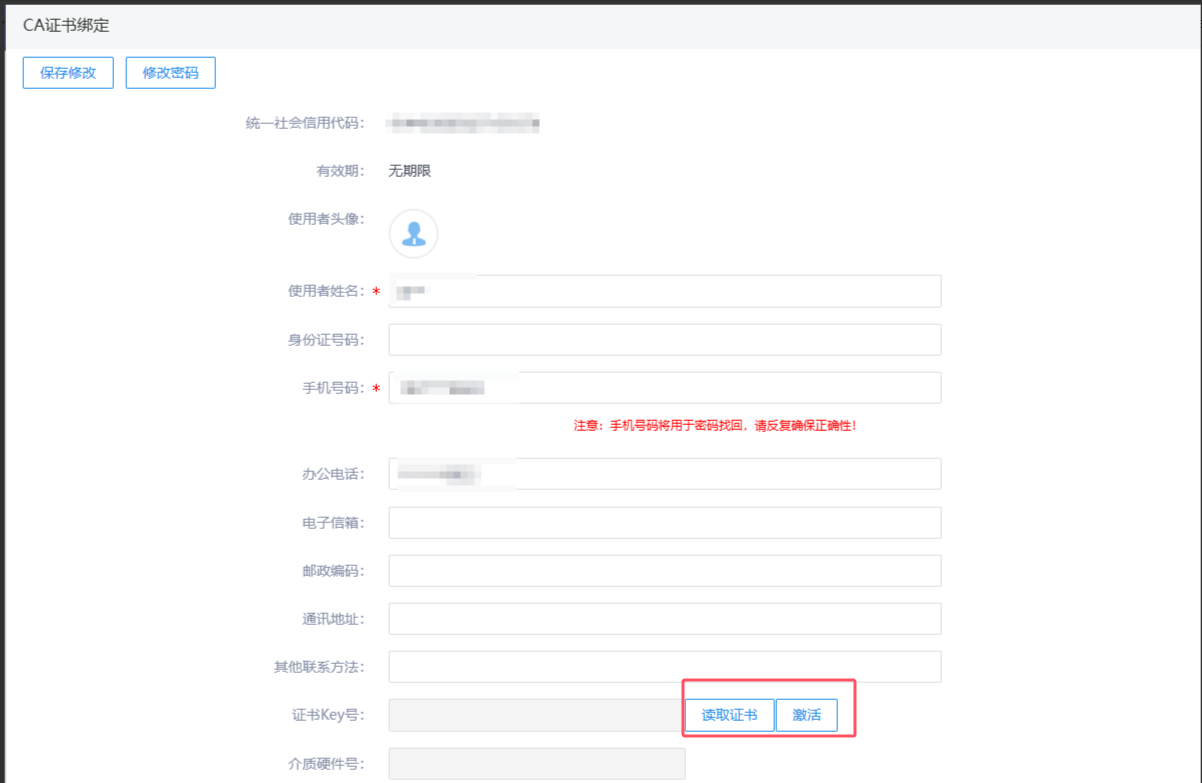The width and height of the screenshot is (1202, 783).
Task: Click the 使用者头像 label text
Action: tap(326, 219)
